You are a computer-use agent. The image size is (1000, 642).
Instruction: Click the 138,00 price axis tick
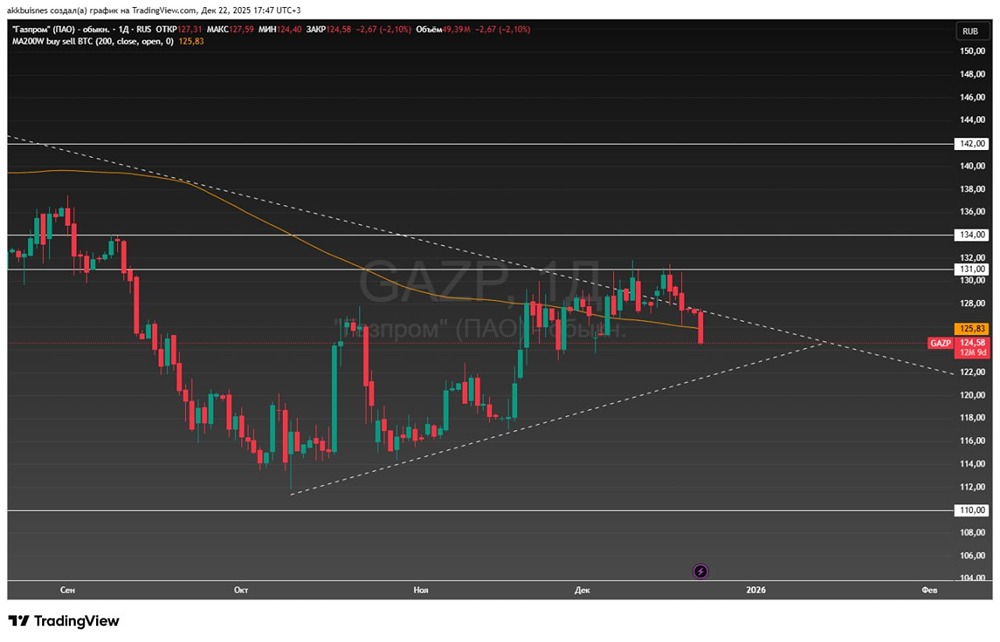pyautogui.click(x=972, y=189)
